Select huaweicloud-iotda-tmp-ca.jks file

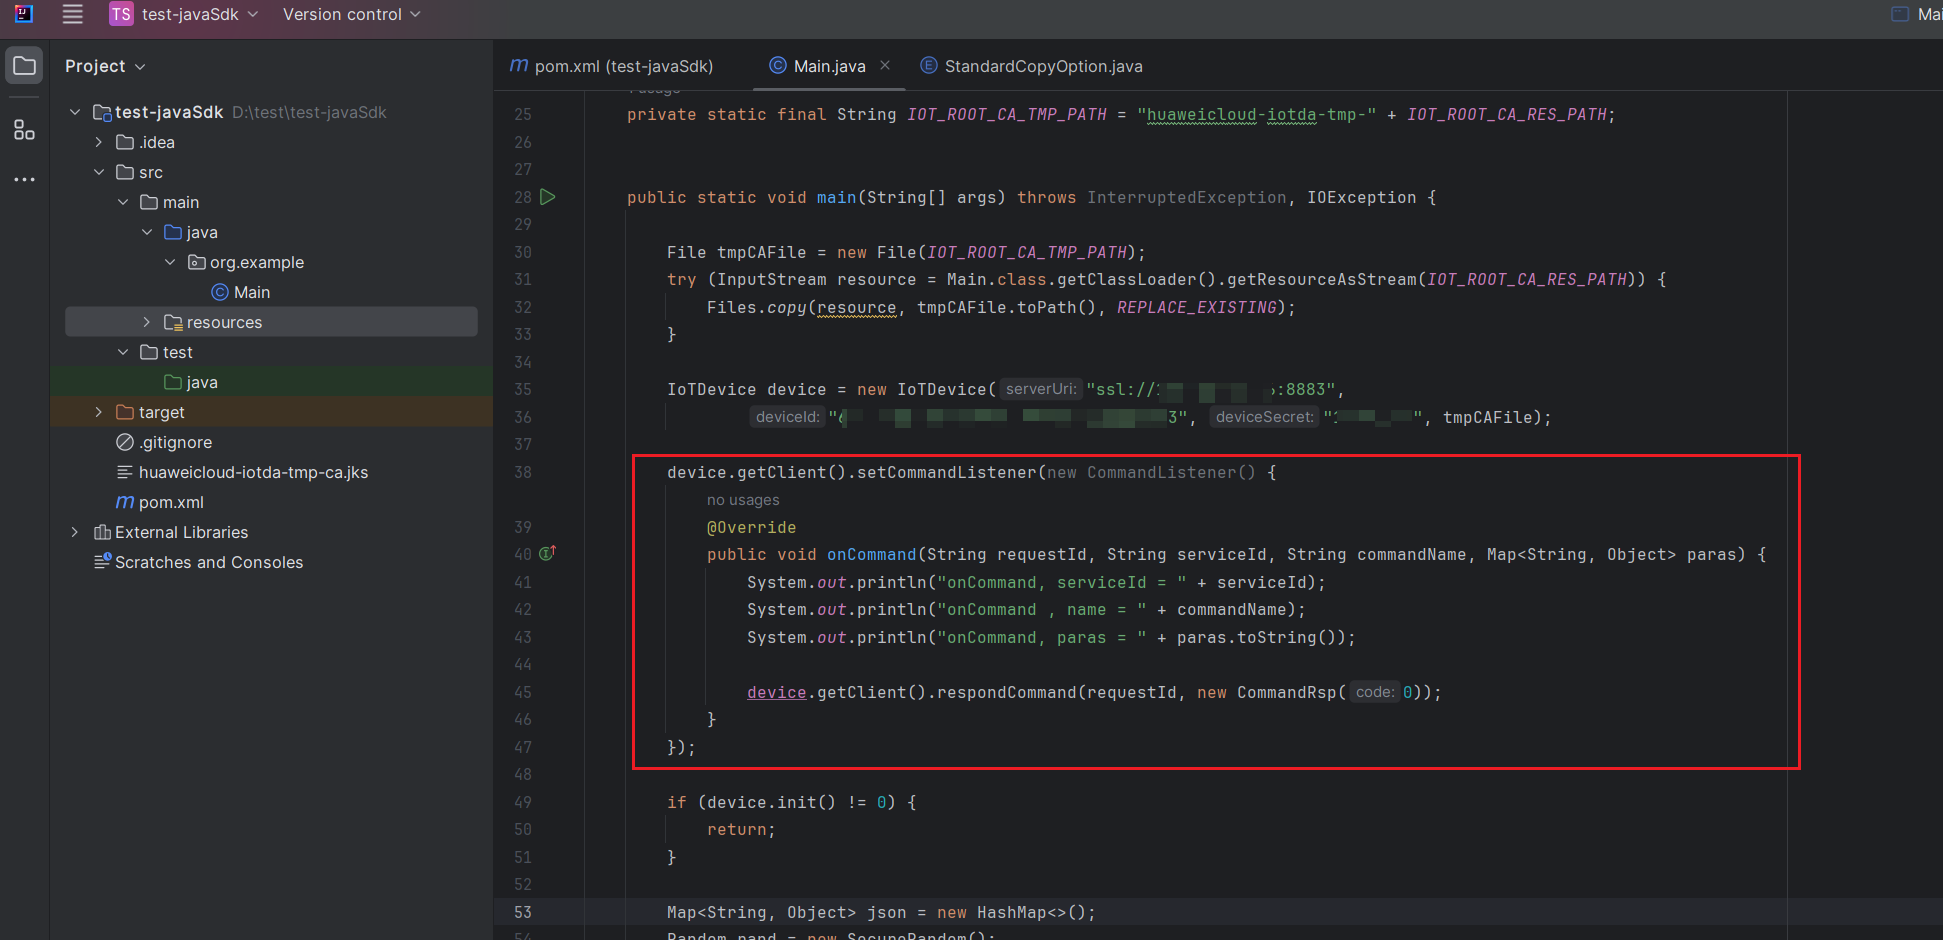[242, 472]
